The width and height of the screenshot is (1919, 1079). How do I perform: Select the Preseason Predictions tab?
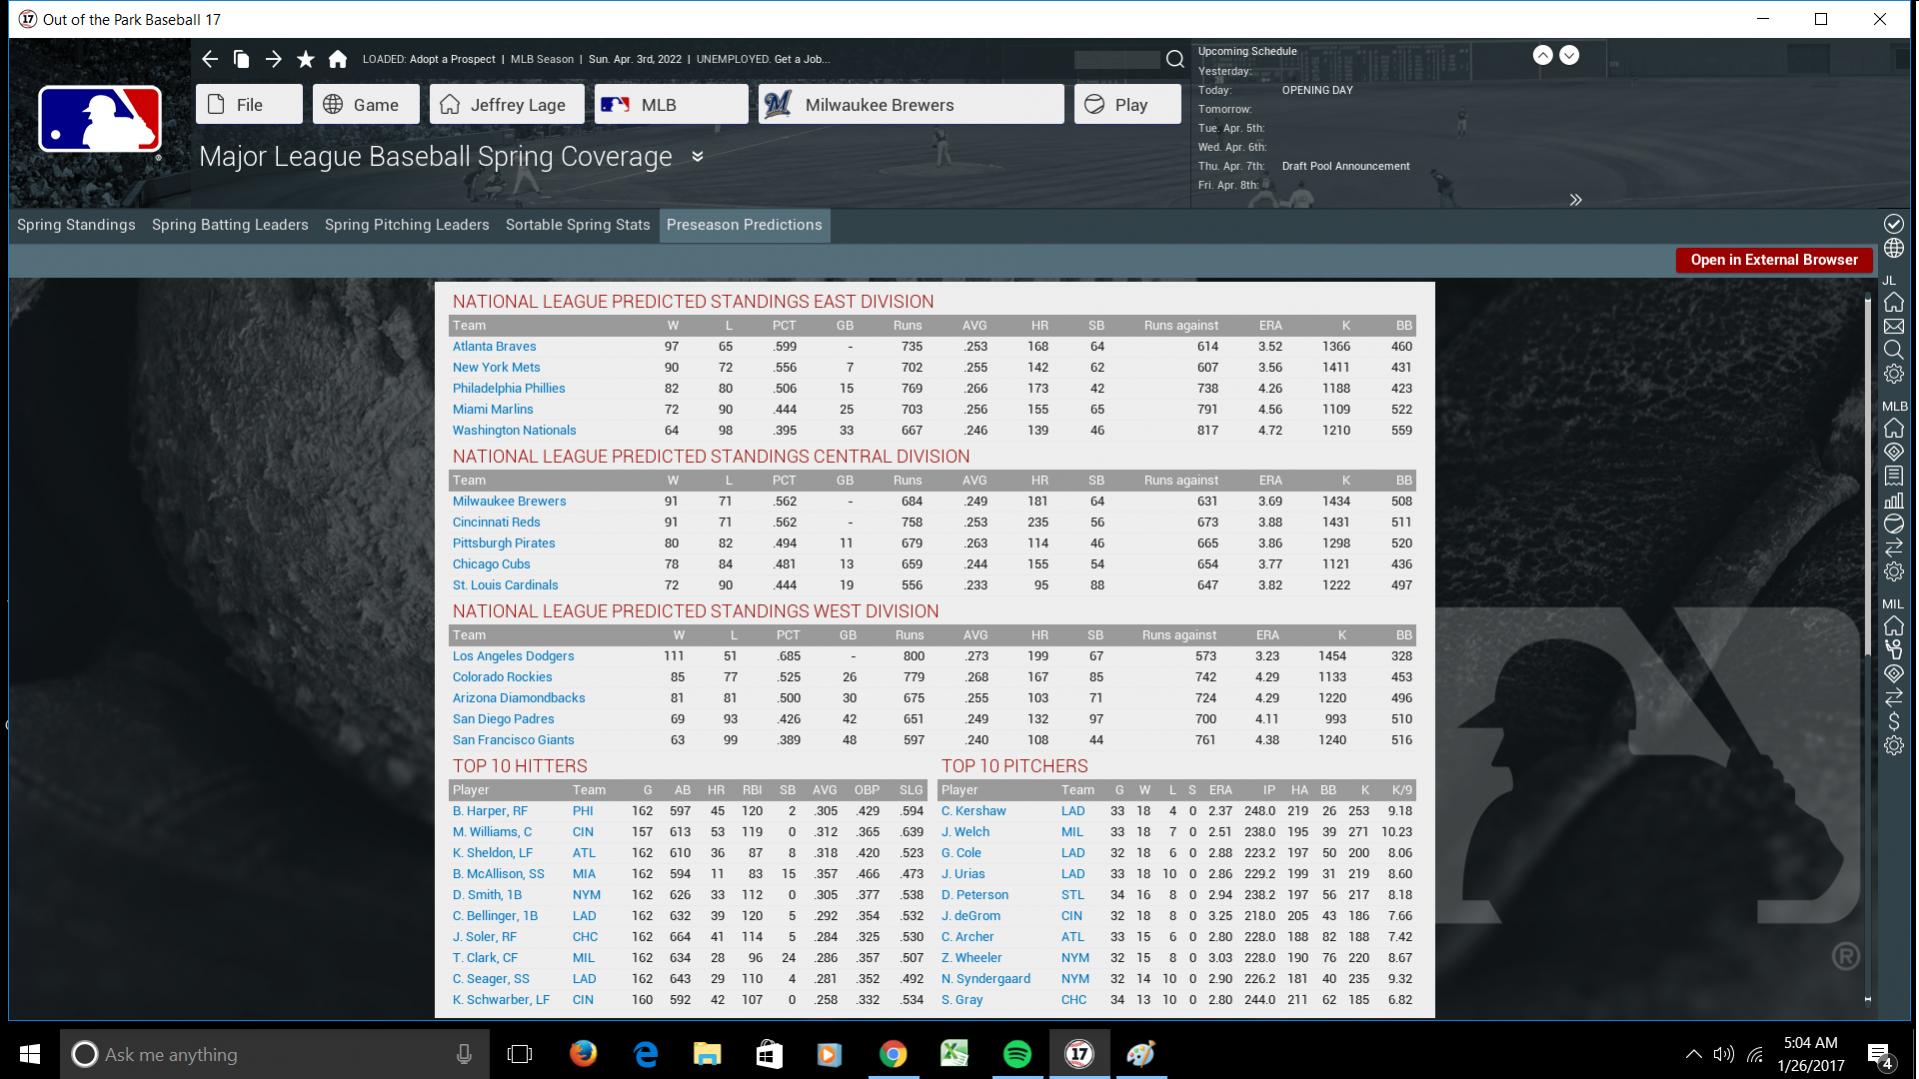tap(744, 225)
